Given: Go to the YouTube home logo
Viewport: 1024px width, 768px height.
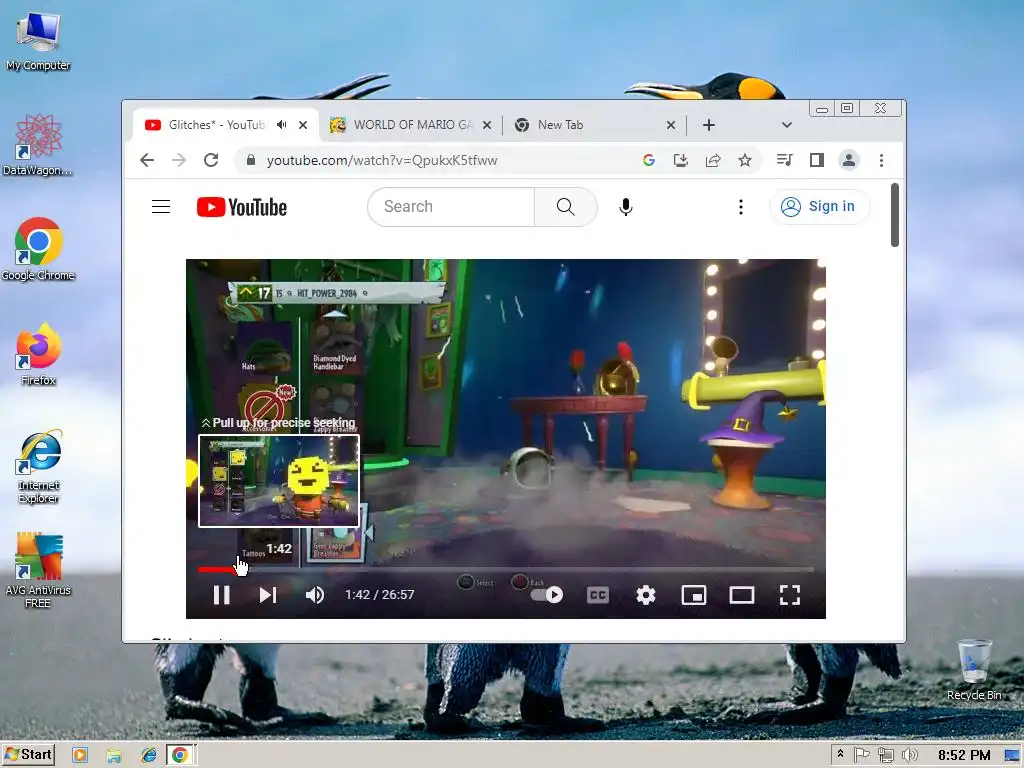Looking at the screenshot, I should pos(242,207).
